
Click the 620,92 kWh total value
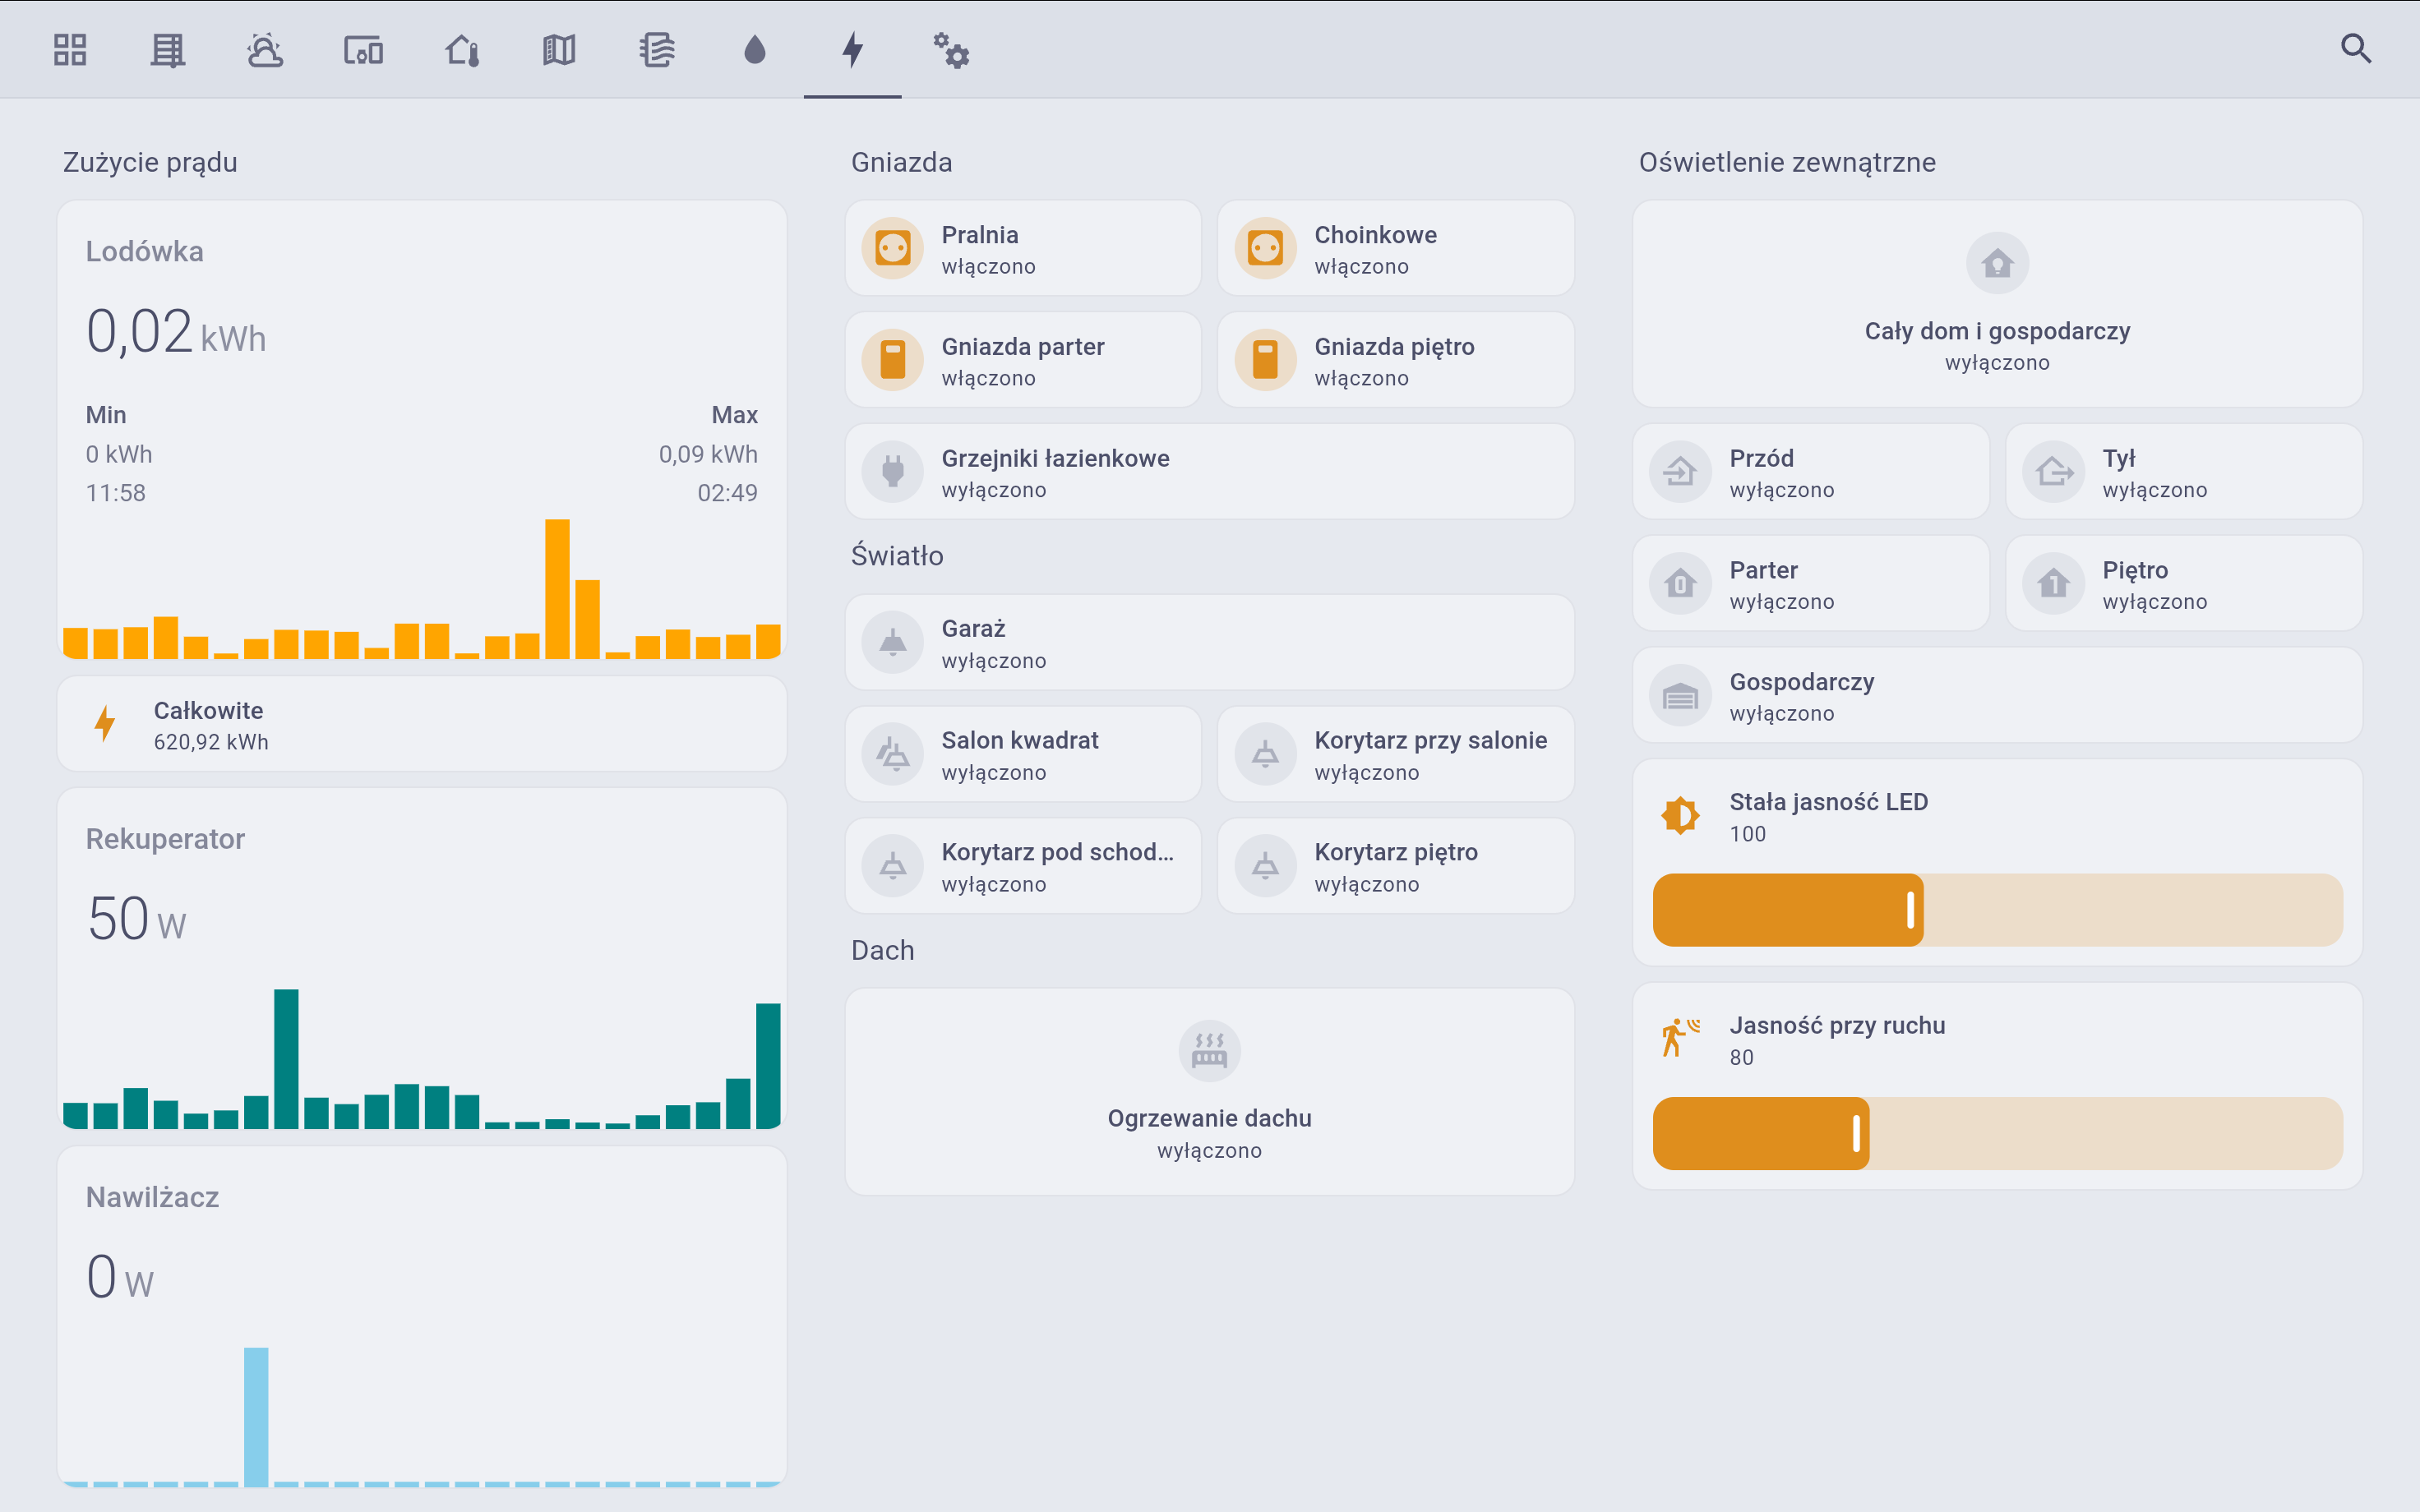tap(211, 742)
